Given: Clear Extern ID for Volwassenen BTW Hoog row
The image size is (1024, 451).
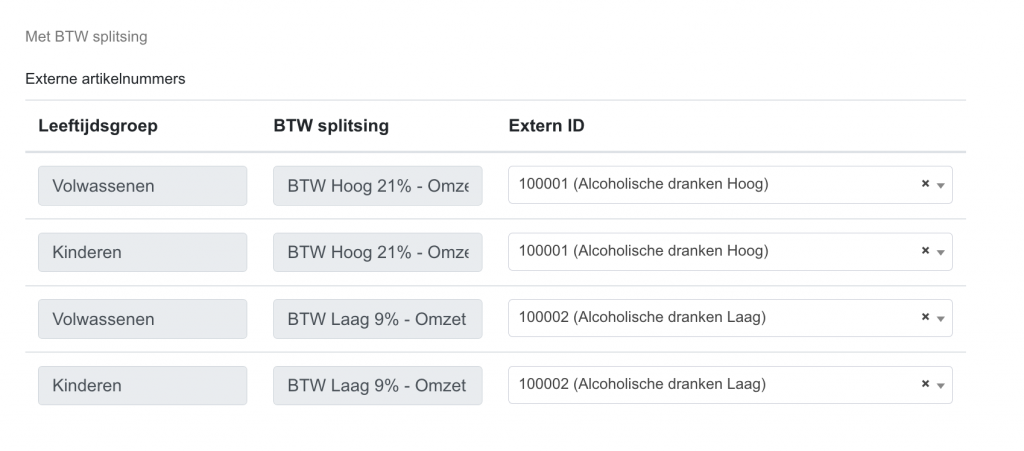Looking at the screenshot, I should [925, 185].
